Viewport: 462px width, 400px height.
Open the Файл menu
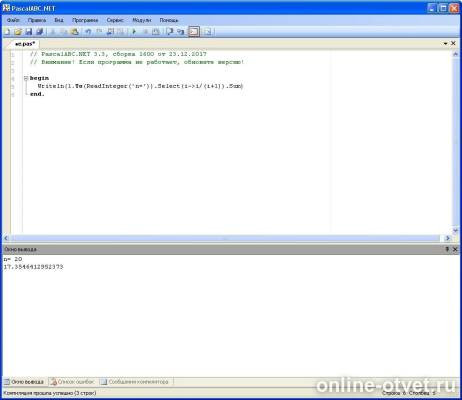coord(13,20)
